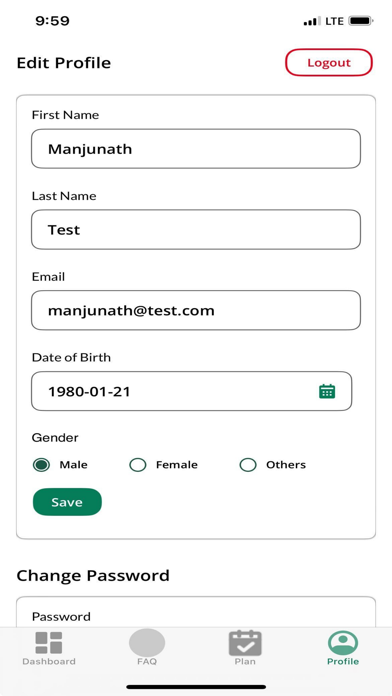Screen dimensions: 392x696
Task: Tap the cellular signal bars icon
Action: click(312, 21)
